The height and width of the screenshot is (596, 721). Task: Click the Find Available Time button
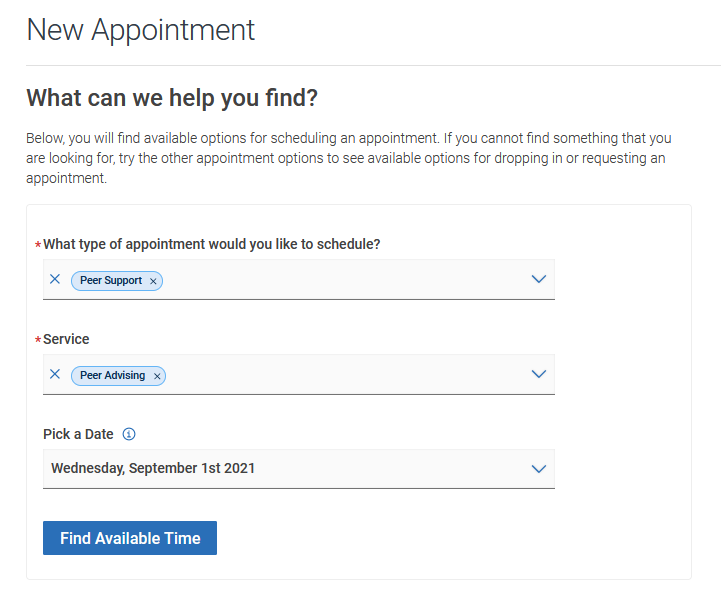(130, 538)
